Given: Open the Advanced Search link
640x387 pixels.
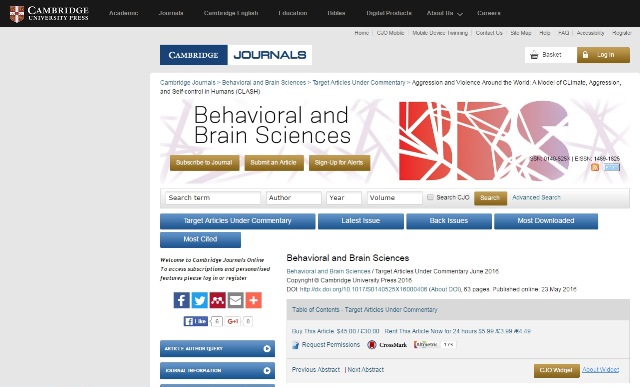Looking at the screenshot, I should tap(536, 198).
